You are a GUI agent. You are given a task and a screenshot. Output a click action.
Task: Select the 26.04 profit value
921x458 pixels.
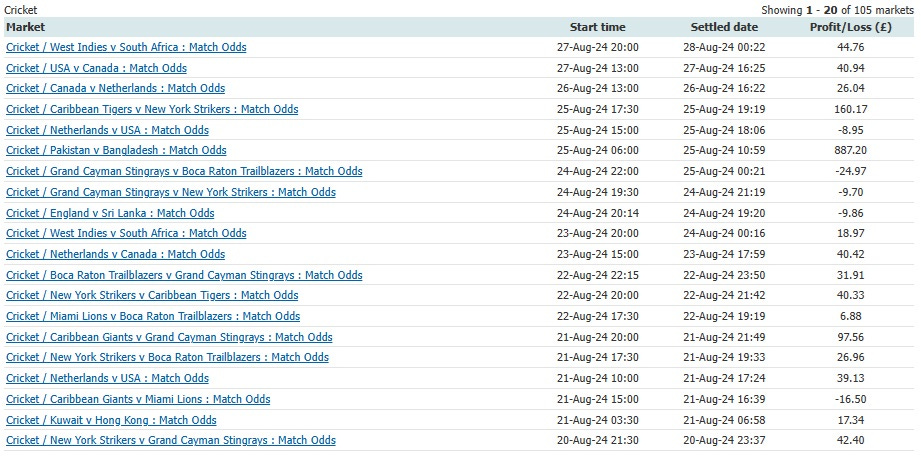pos(851,89)
